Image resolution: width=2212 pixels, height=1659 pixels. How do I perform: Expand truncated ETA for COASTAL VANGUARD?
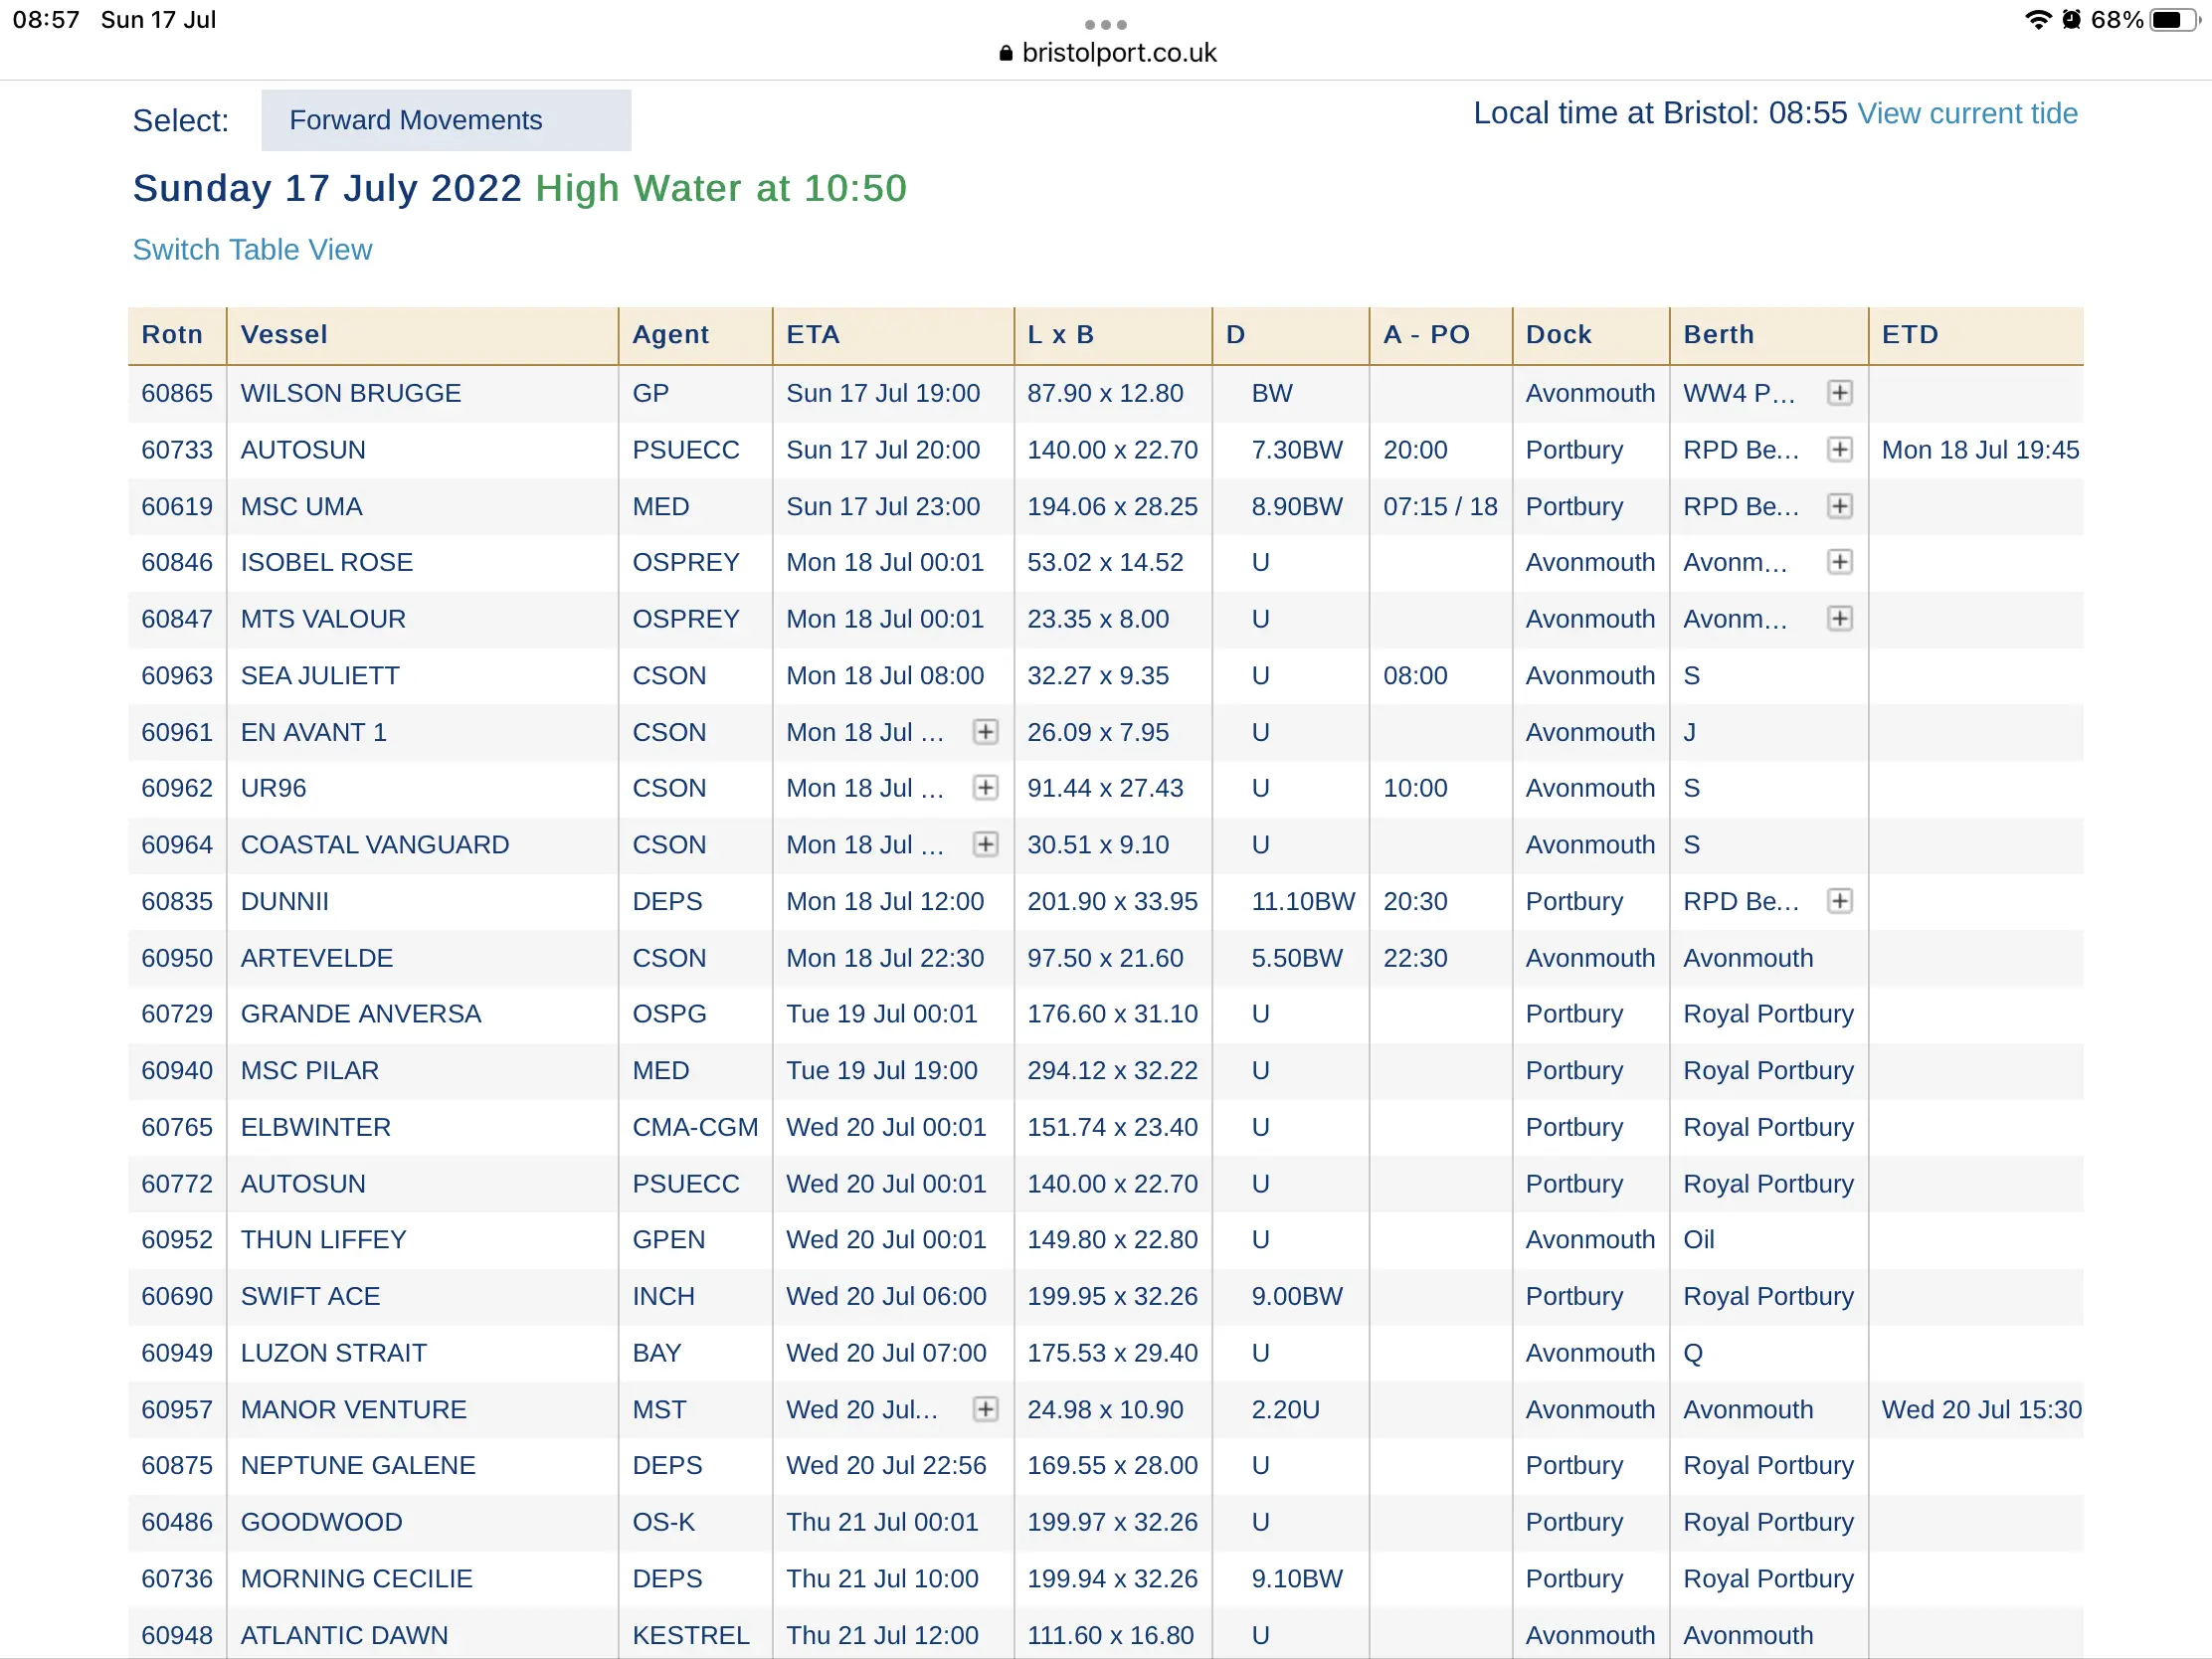tap(985, 845)
